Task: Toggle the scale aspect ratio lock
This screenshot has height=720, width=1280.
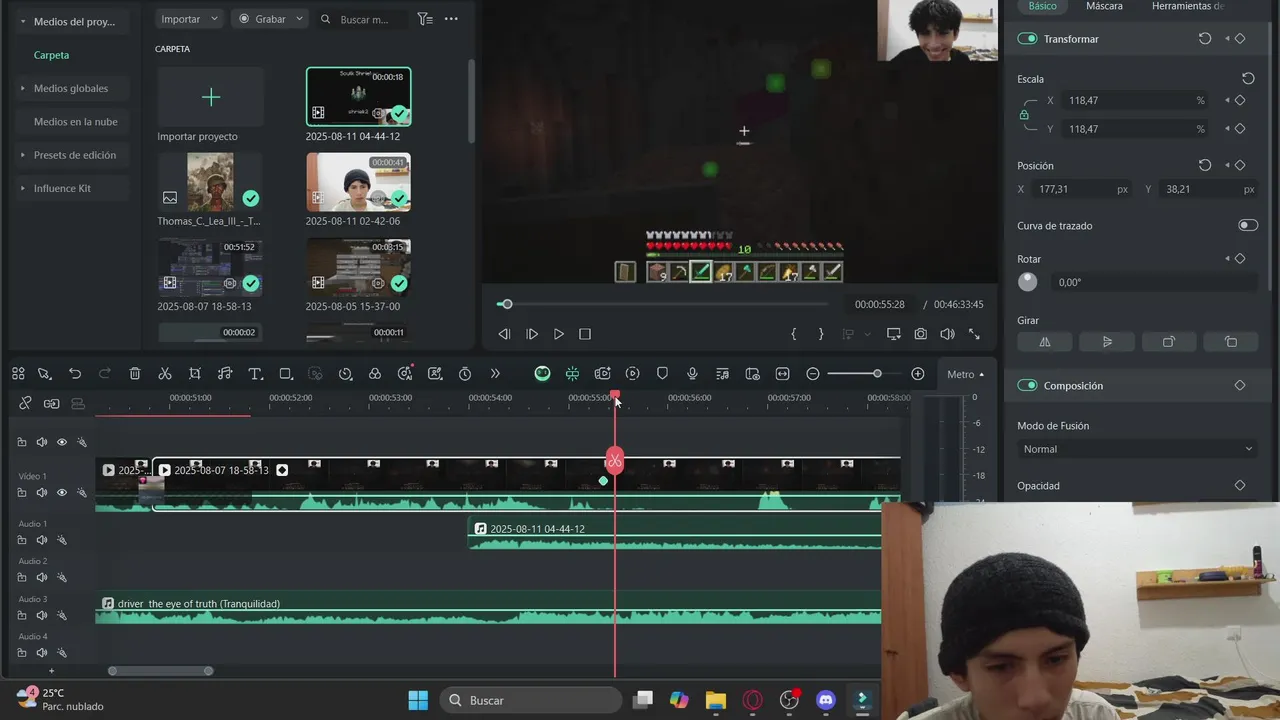Action: 1024,115
